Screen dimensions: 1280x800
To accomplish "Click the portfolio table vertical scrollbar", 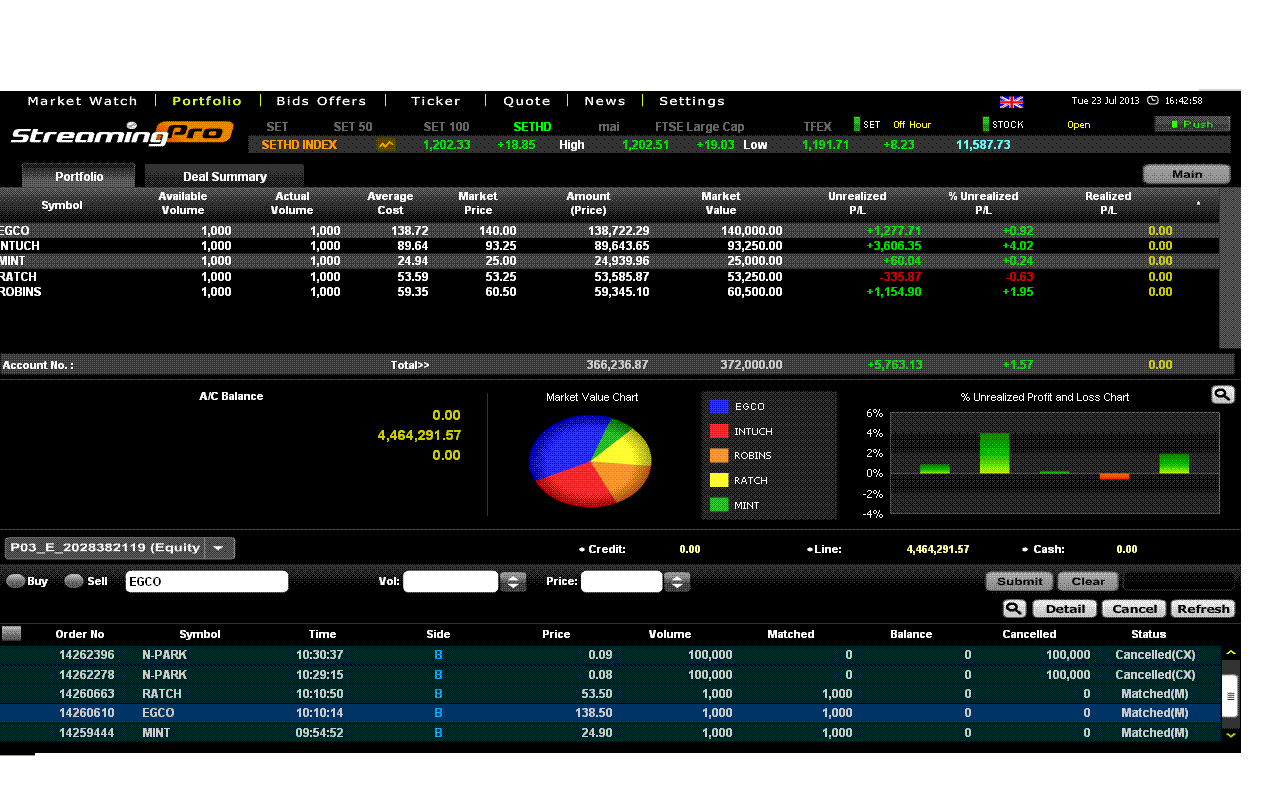I will click(1229, 268).
